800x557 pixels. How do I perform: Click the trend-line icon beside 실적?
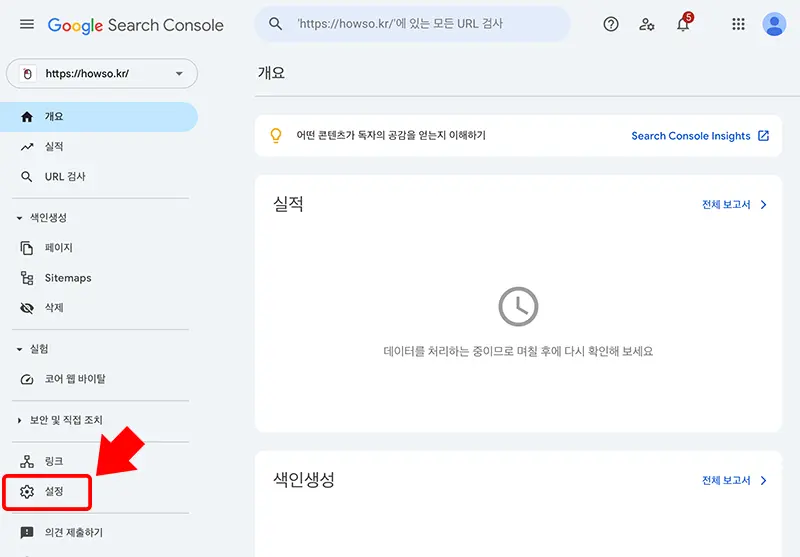(27, 147)
